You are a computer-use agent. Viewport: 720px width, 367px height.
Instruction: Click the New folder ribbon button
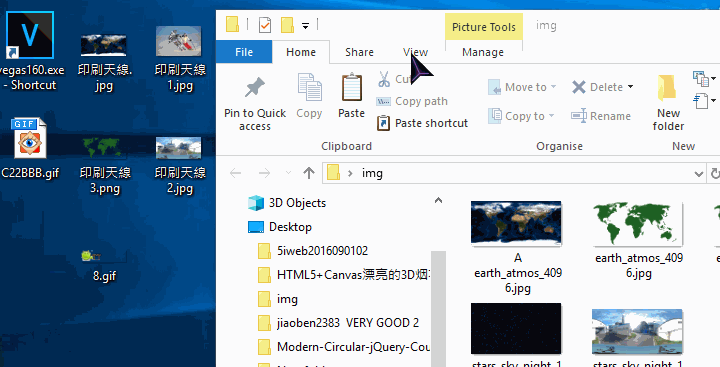[x=668, y=103]
